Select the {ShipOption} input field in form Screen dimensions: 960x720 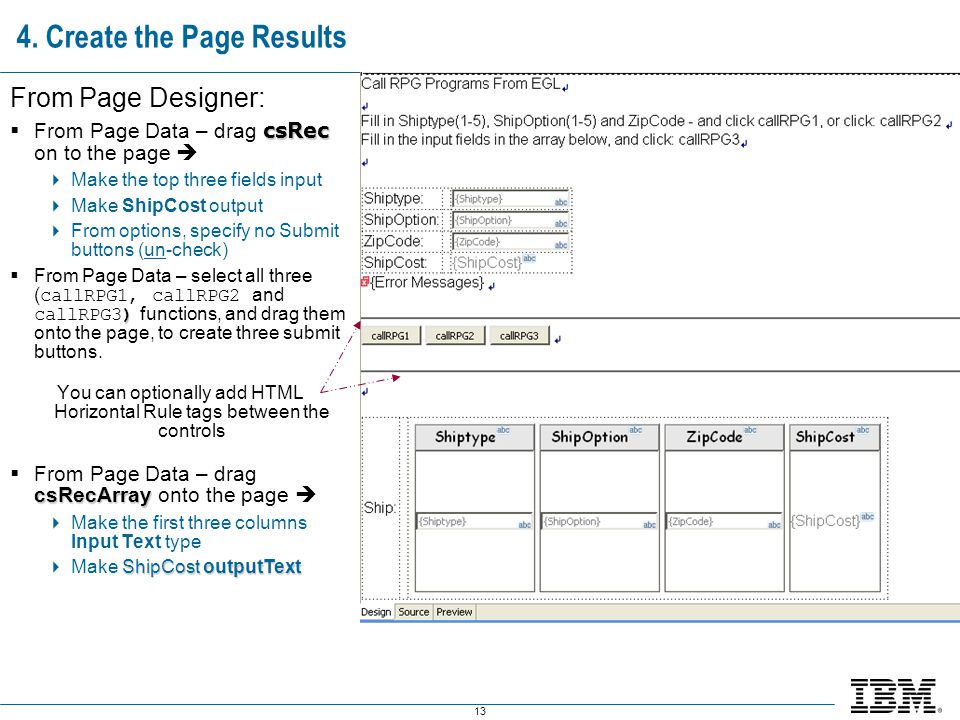pyautogui.click(x=511, y=220)
